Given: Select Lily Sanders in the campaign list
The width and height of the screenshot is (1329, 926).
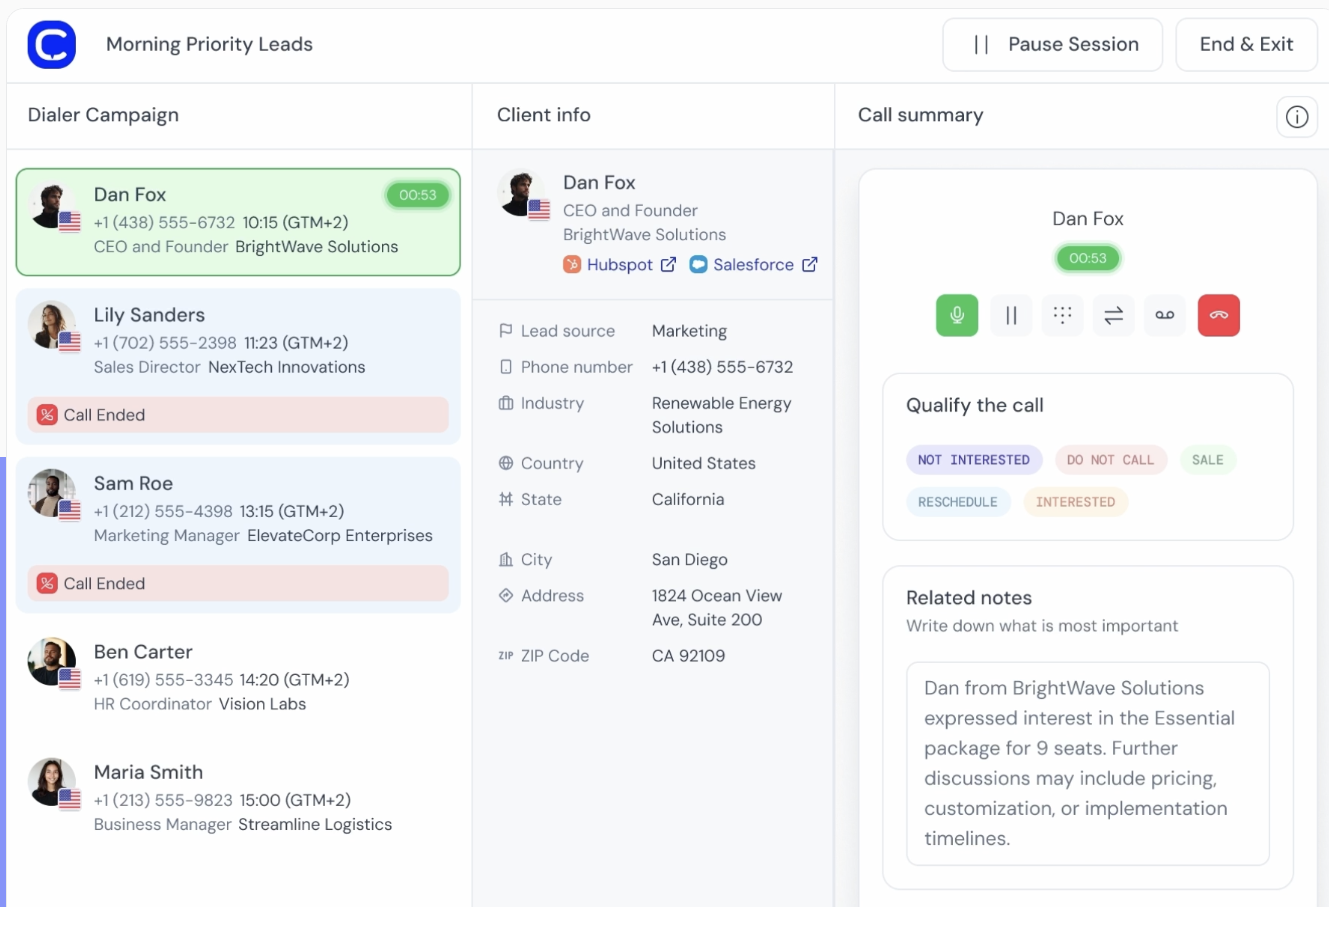Looking at the screenshot, I should pos(238,341).
